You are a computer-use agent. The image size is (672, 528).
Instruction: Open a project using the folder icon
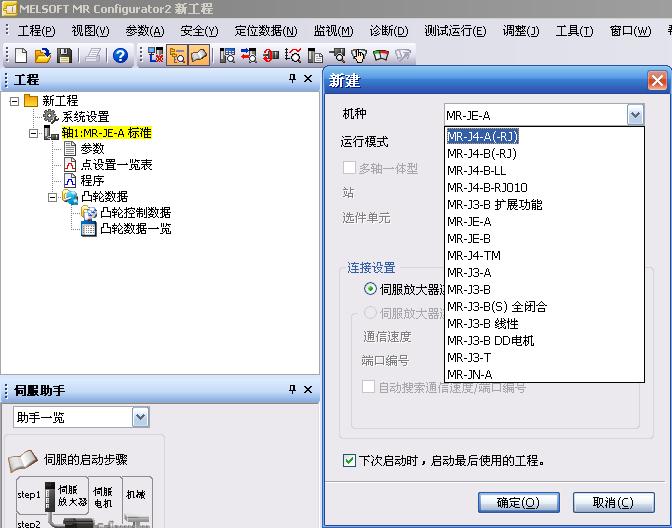point(42,55)
